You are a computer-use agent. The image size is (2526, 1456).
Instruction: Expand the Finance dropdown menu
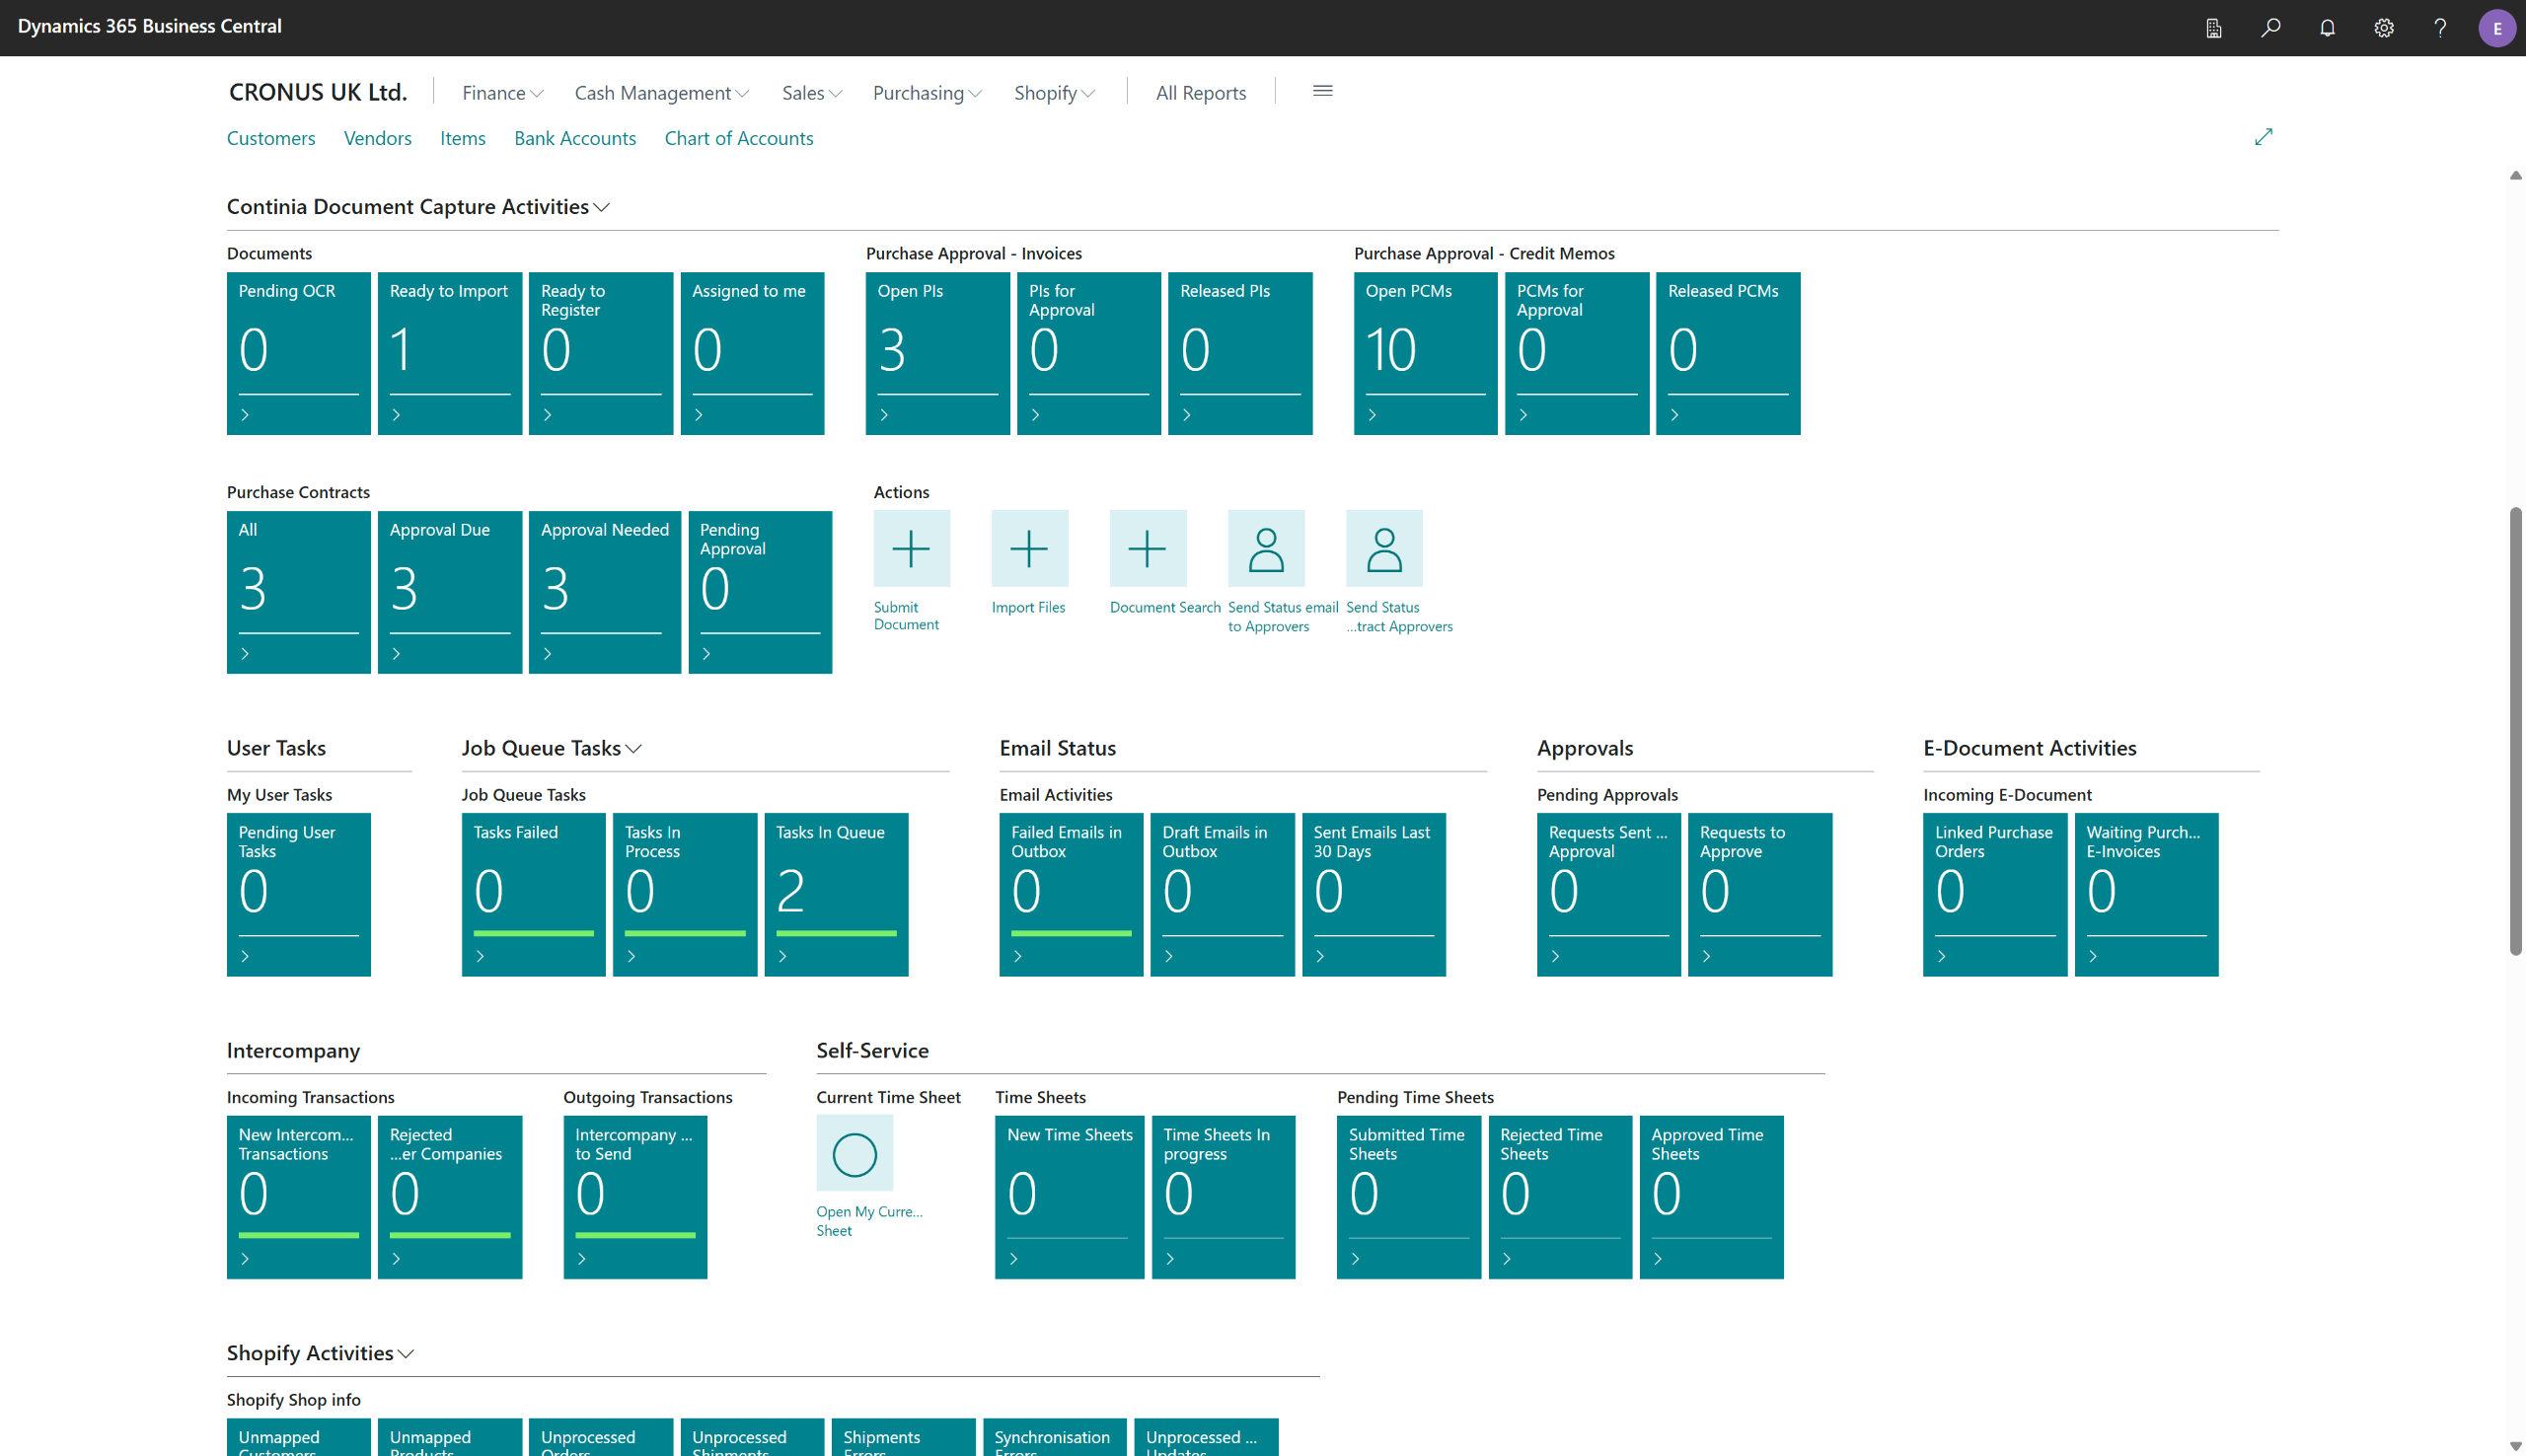click(x=502, y=93)
